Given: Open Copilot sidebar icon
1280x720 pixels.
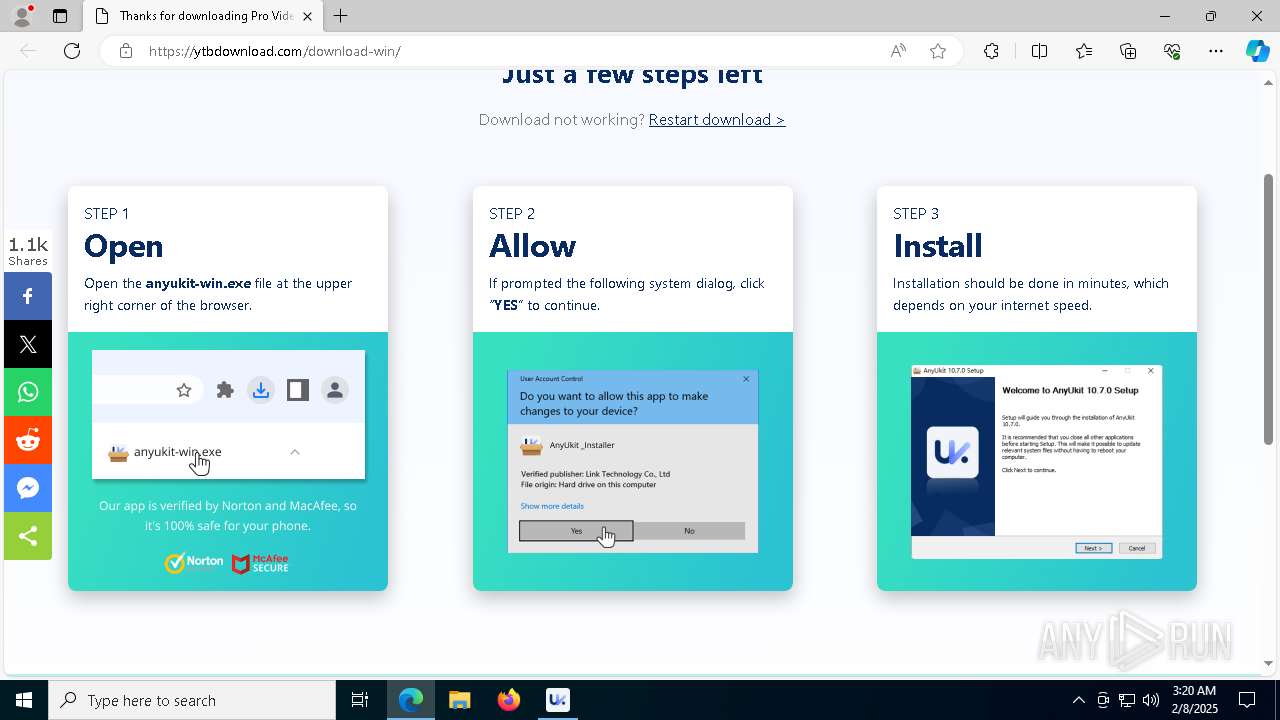Looking at the screenshot, I should [1257, 51].
